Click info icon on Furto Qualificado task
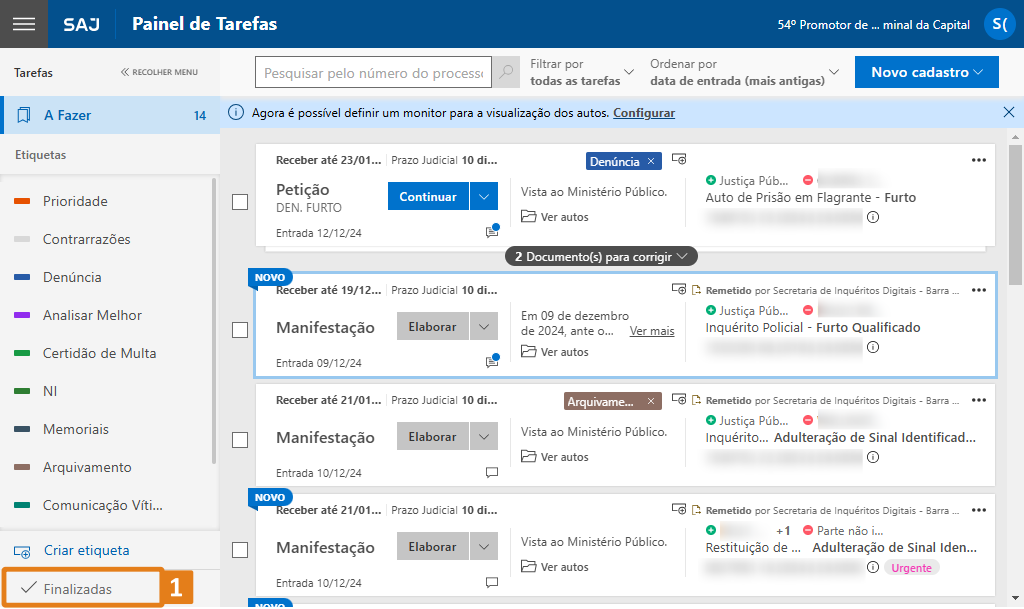The width and height of the screenshot is (1024, 609). tap(873, 347)
